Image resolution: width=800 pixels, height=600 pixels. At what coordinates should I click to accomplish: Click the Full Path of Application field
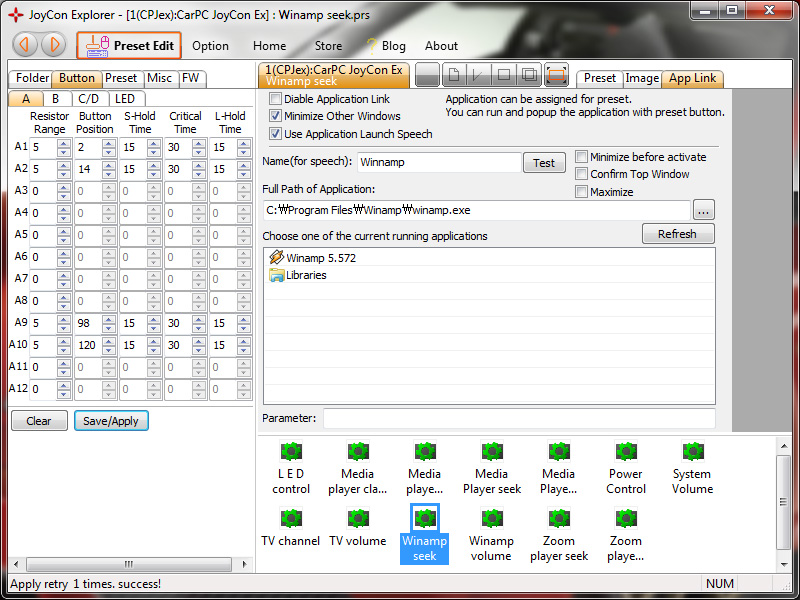coord(477,210)
